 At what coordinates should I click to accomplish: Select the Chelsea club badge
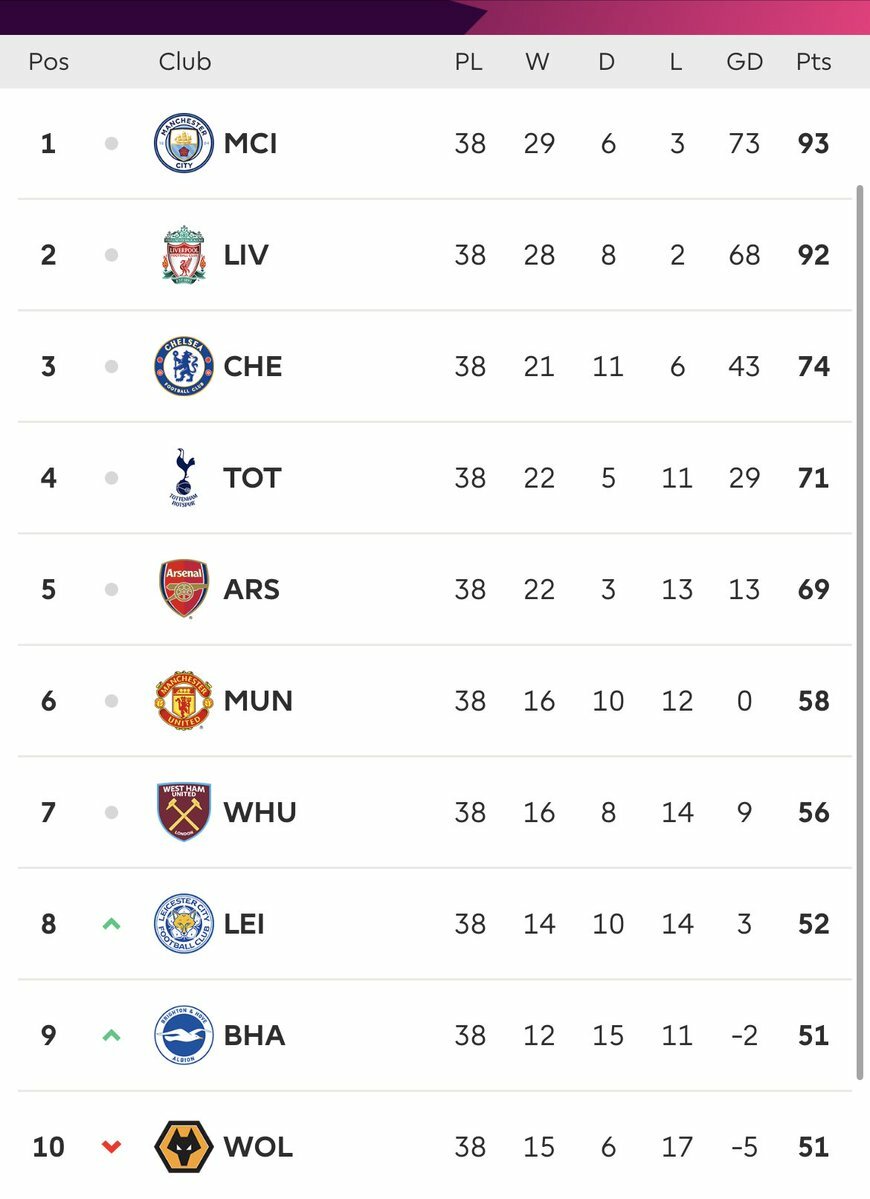(183, 366)
